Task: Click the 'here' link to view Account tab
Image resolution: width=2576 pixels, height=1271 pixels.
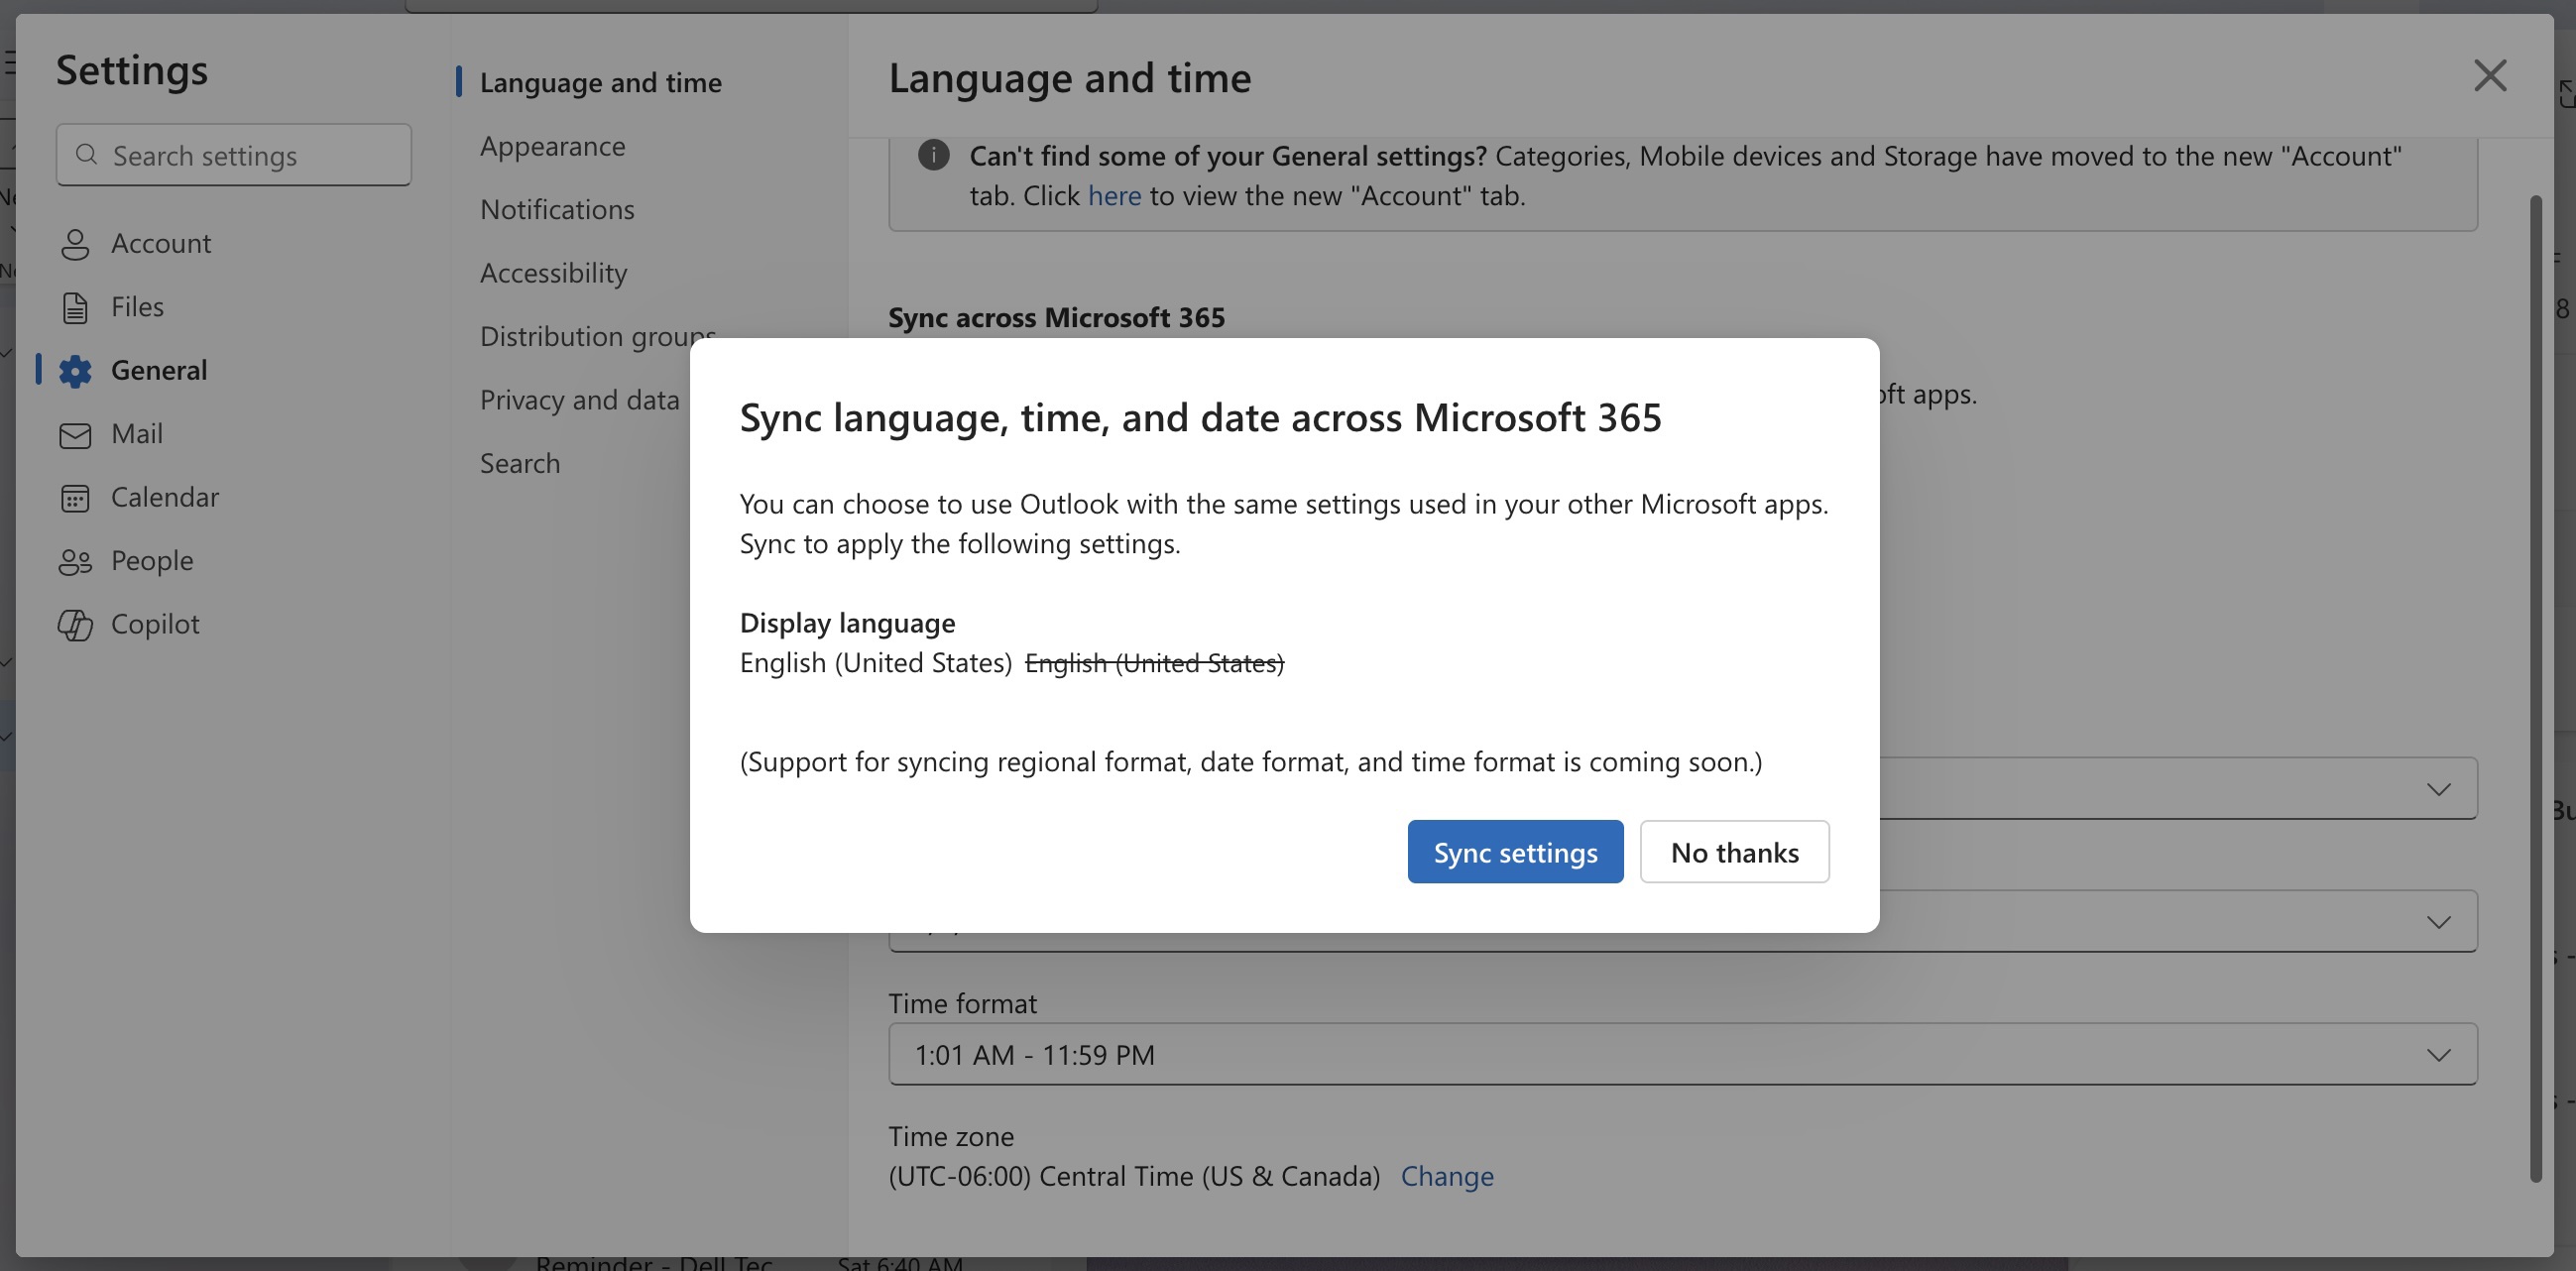Action: click(x=1113, y=195)
